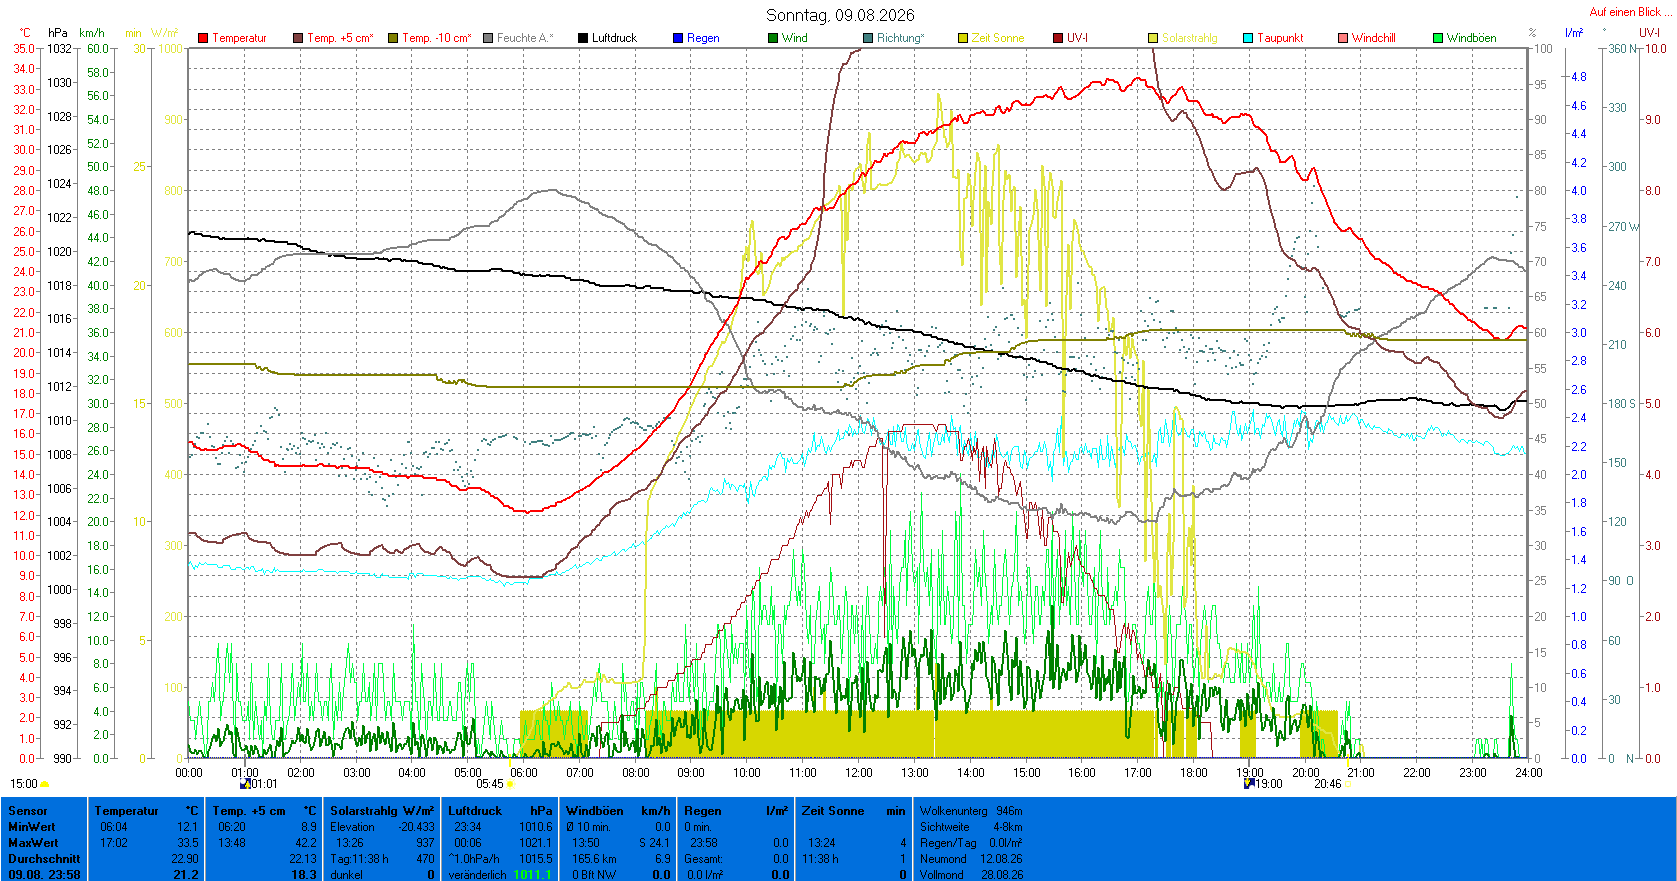Click the sunrise icon at 05:45
This screenshot has height=881, width=1677.
511,785
